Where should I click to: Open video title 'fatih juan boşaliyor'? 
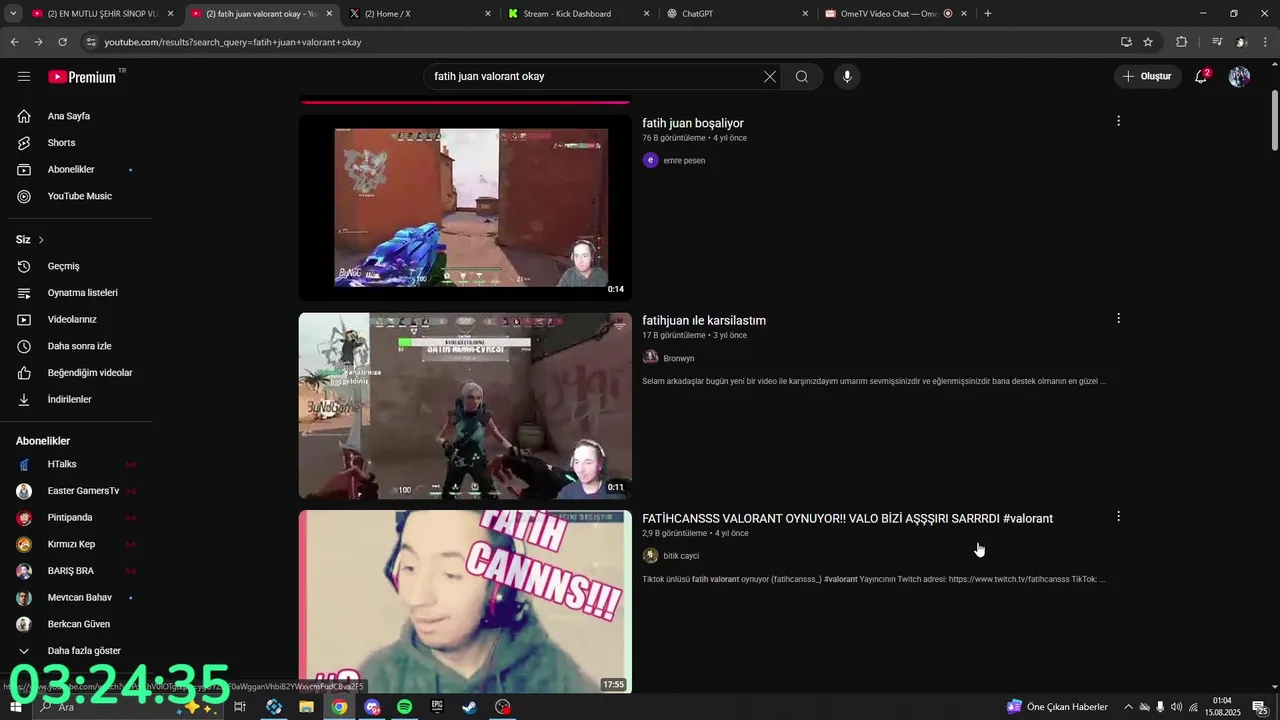point(693,123)
